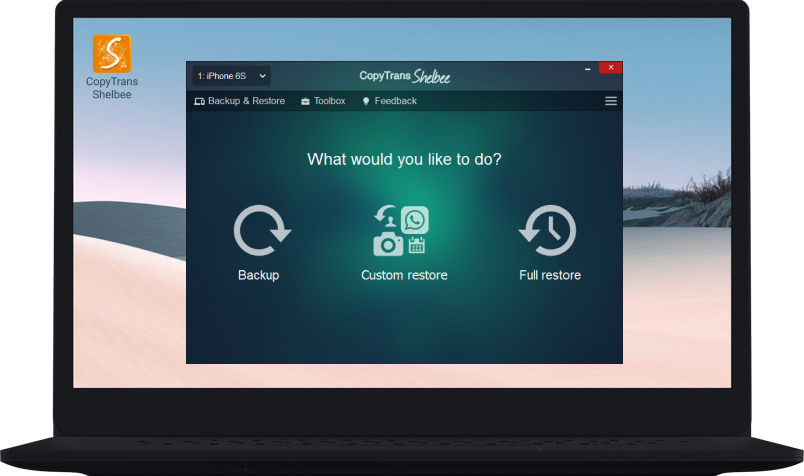The image size is (804, 476).
Task: Click the CopyTrans Shelbee title logo
Action: click(405, 76)
